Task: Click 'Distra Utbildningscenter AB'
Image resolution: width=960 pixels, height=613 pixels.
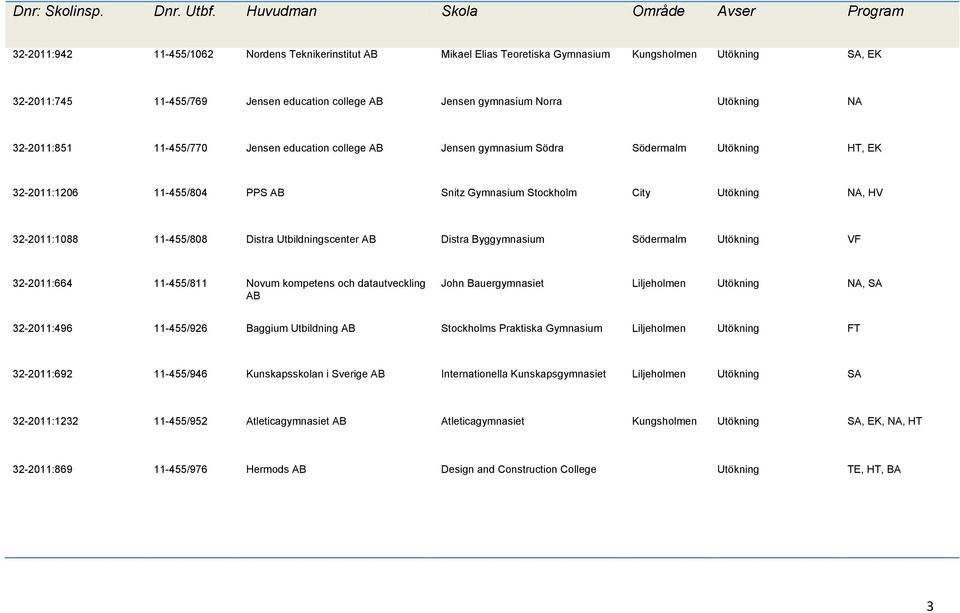Action: point(311,239)
